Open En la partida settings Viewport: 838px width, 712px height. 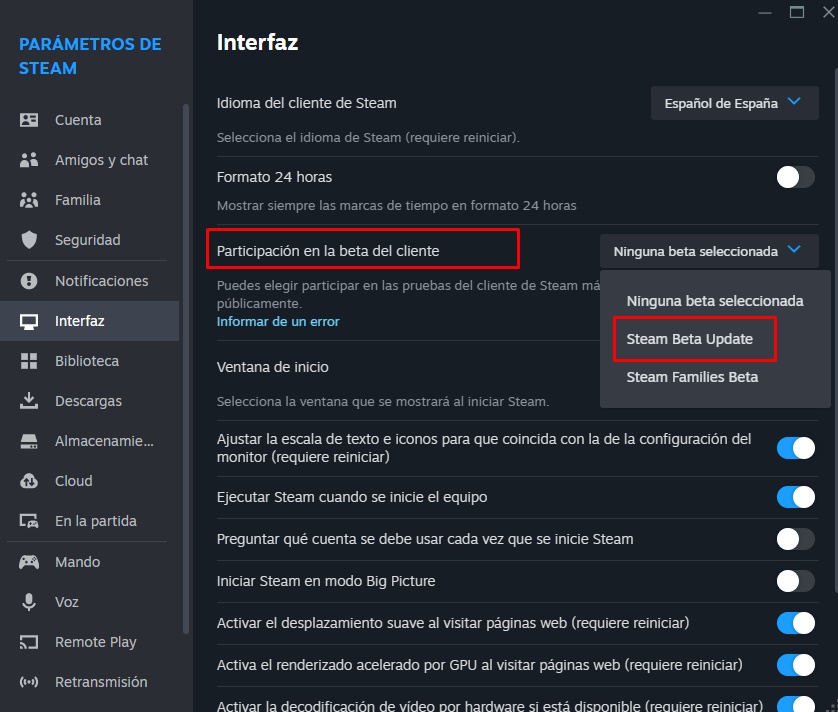(90, 521)
